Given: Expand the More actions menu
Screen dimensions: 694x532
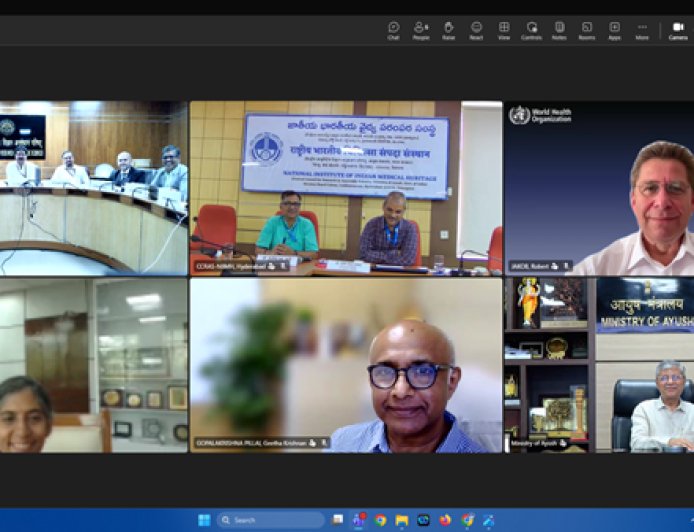Looking at the screenshot, I should [x=642, y=31].
